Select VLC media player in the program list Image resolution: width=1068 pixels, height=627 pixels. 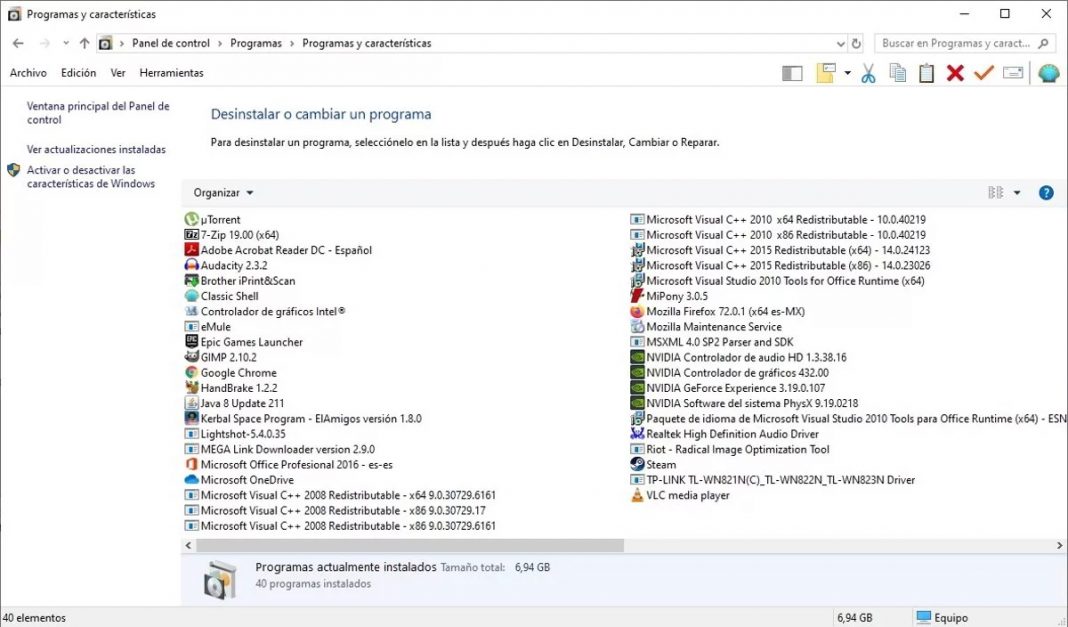pos(686,495)
